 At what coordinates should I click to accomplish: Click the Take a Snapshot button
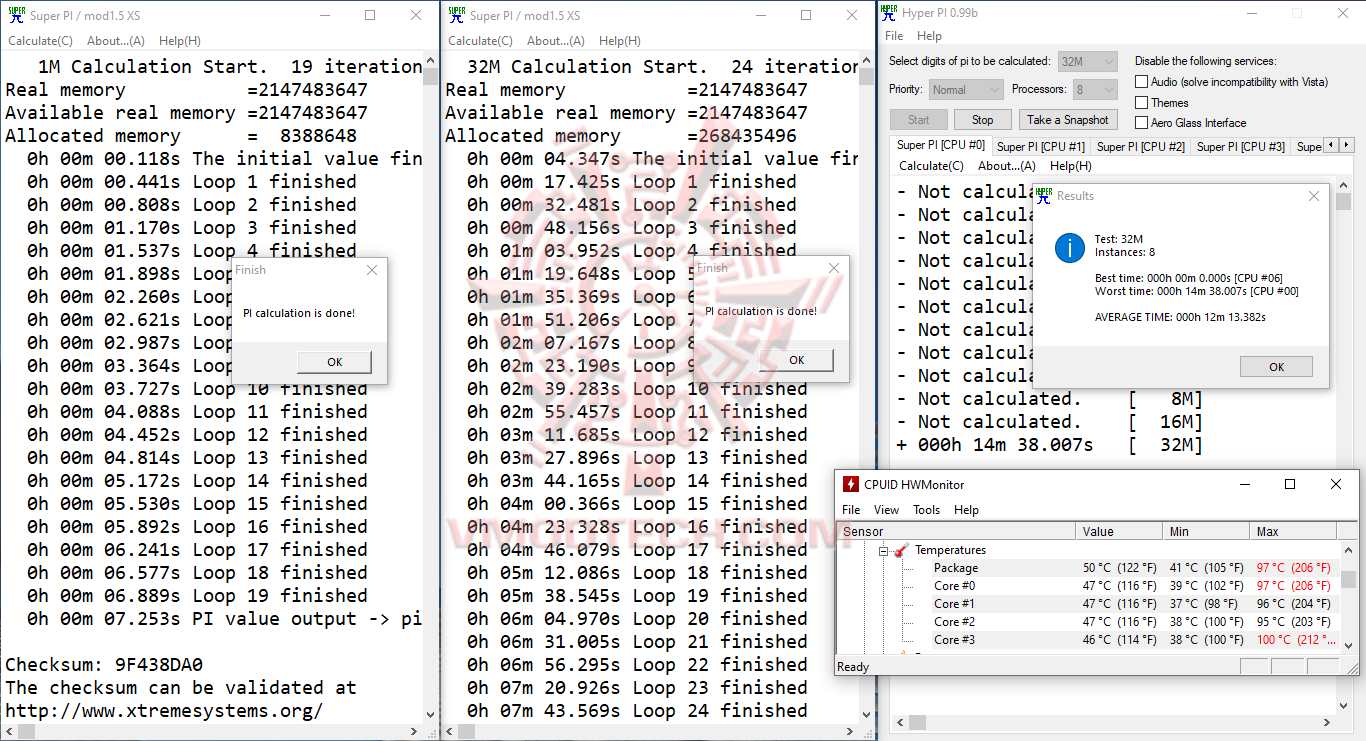click(1068, 120)
